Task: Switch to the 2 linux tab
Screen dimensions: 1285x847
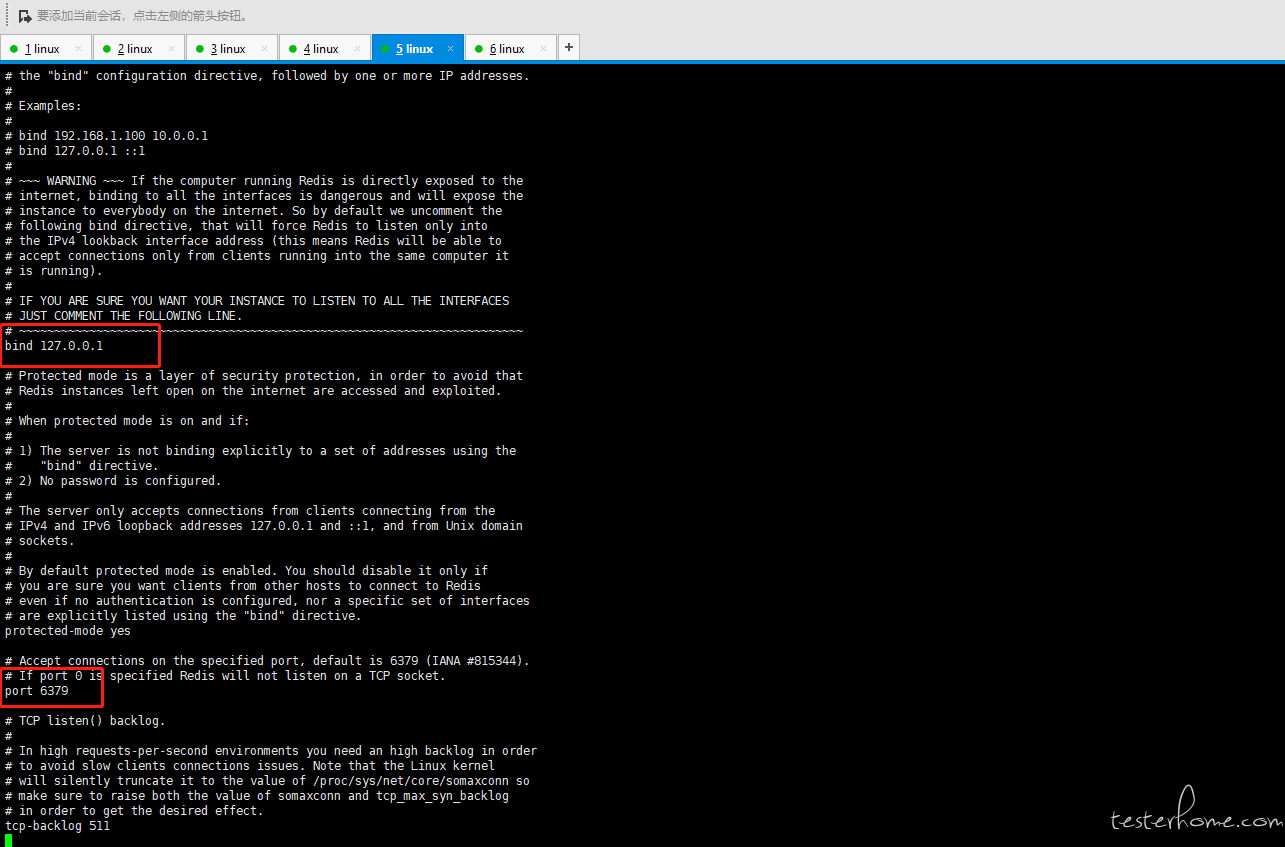Action: [139, 48]
